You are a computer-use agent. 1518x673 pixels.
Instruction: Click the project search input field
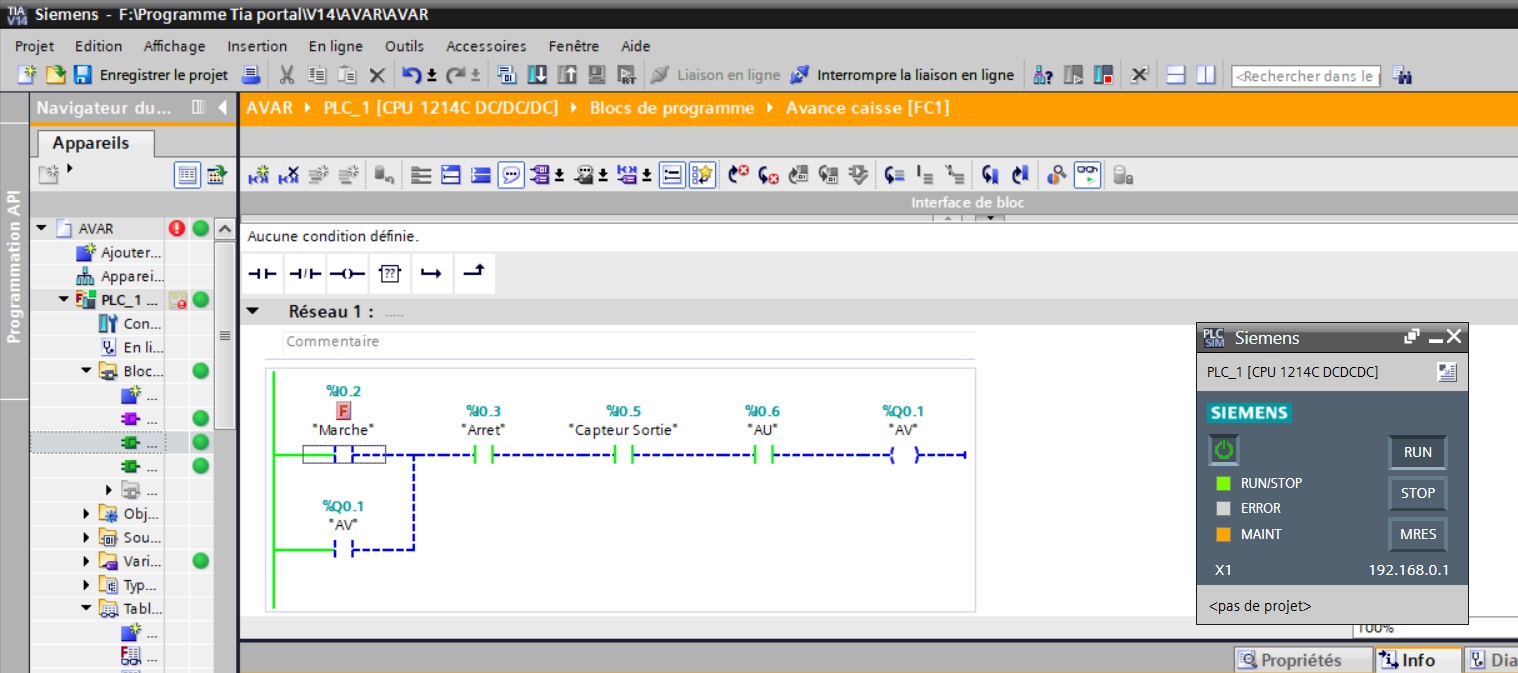(x=1305, y=76)
